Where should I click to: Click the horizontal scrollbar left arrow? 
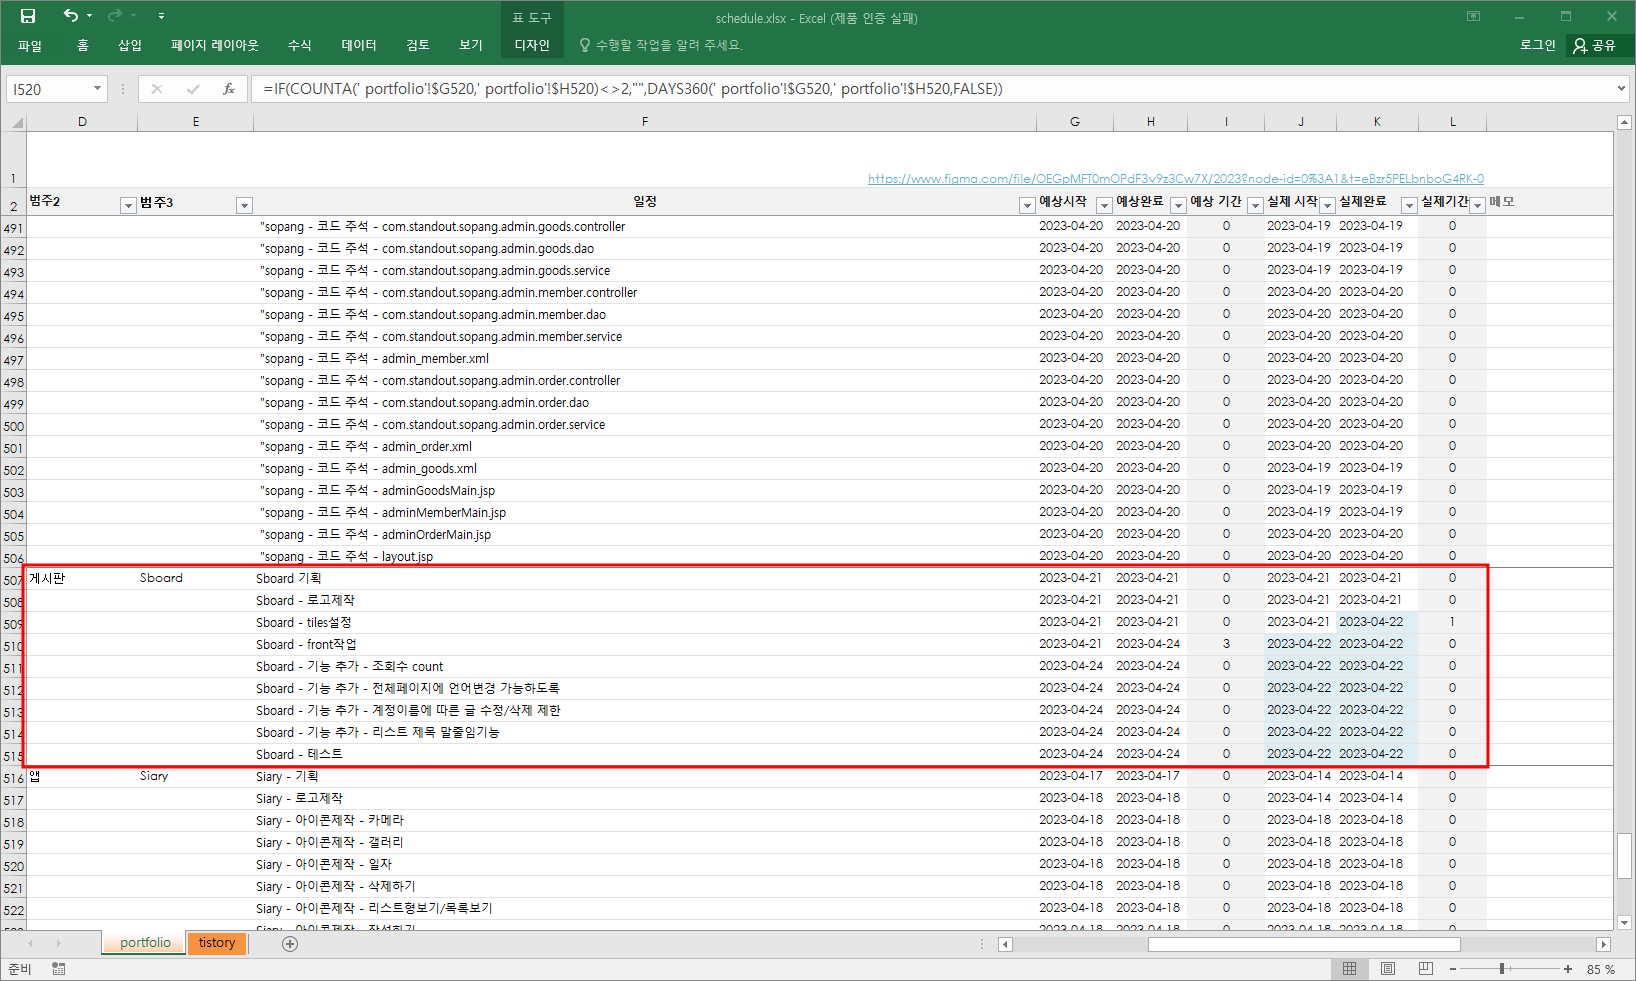pos(1005,944)
